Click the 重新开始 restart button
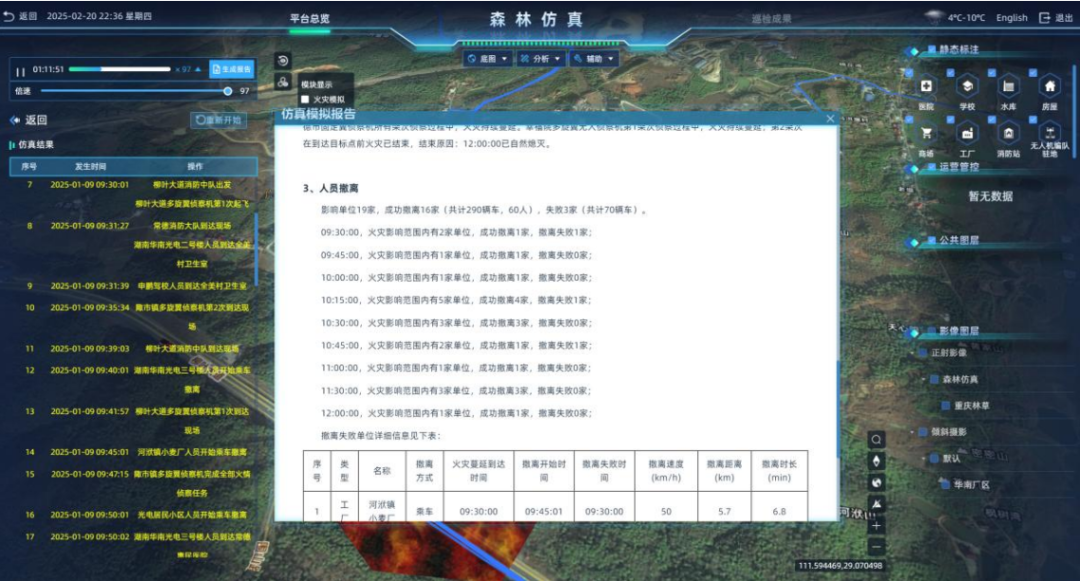 click(219, 120)
